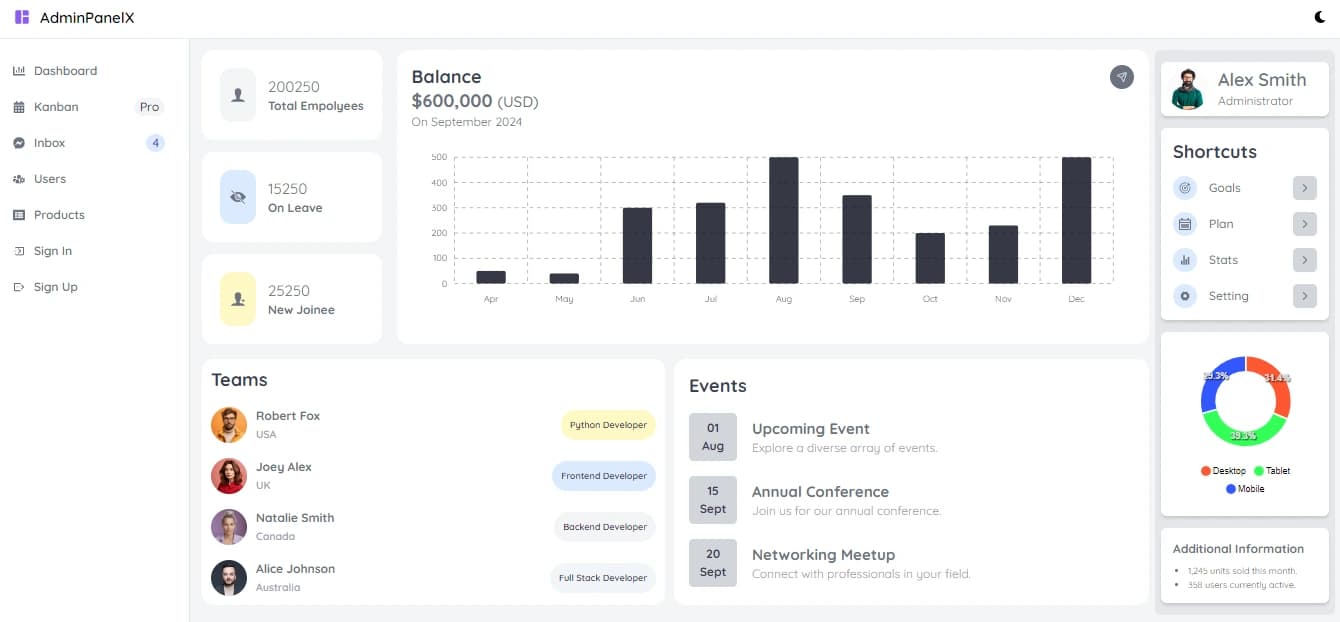1340x622 pixels.
Task: Click the Total Employees person icon
Action: tap(238, 95)
